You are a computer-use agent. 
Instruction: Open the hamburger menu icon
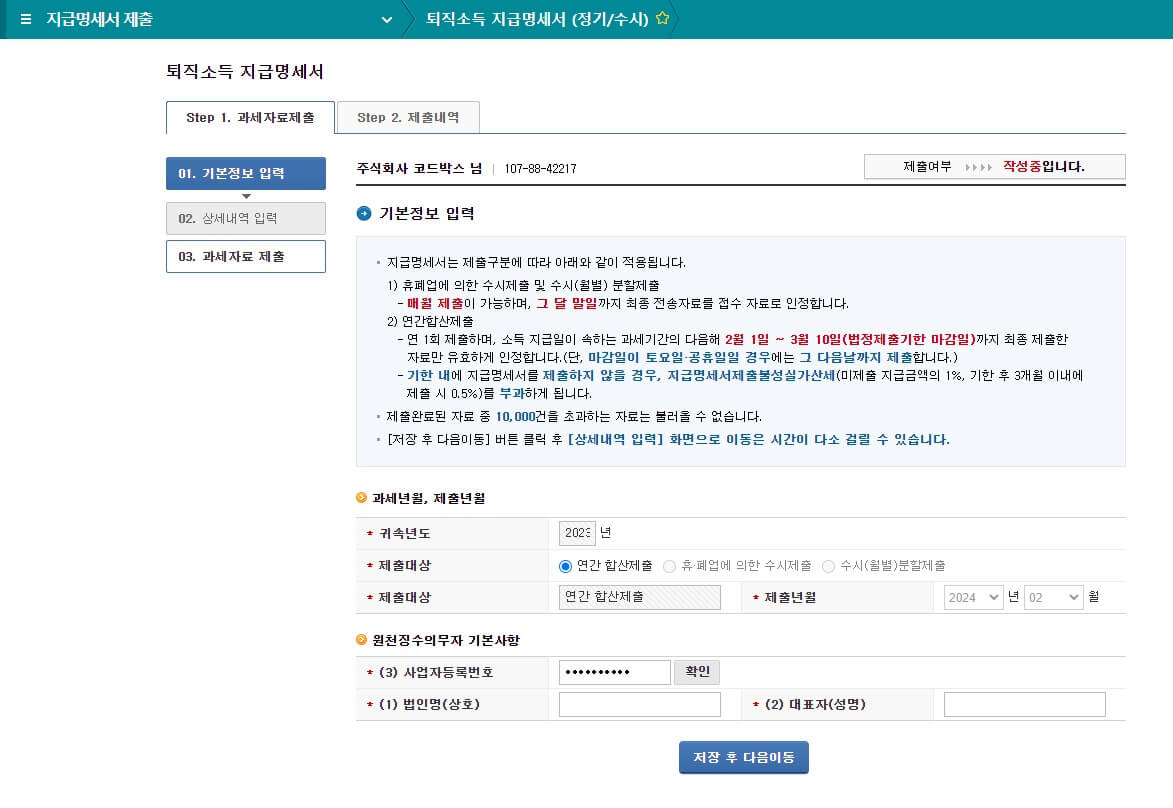point(26,19)
